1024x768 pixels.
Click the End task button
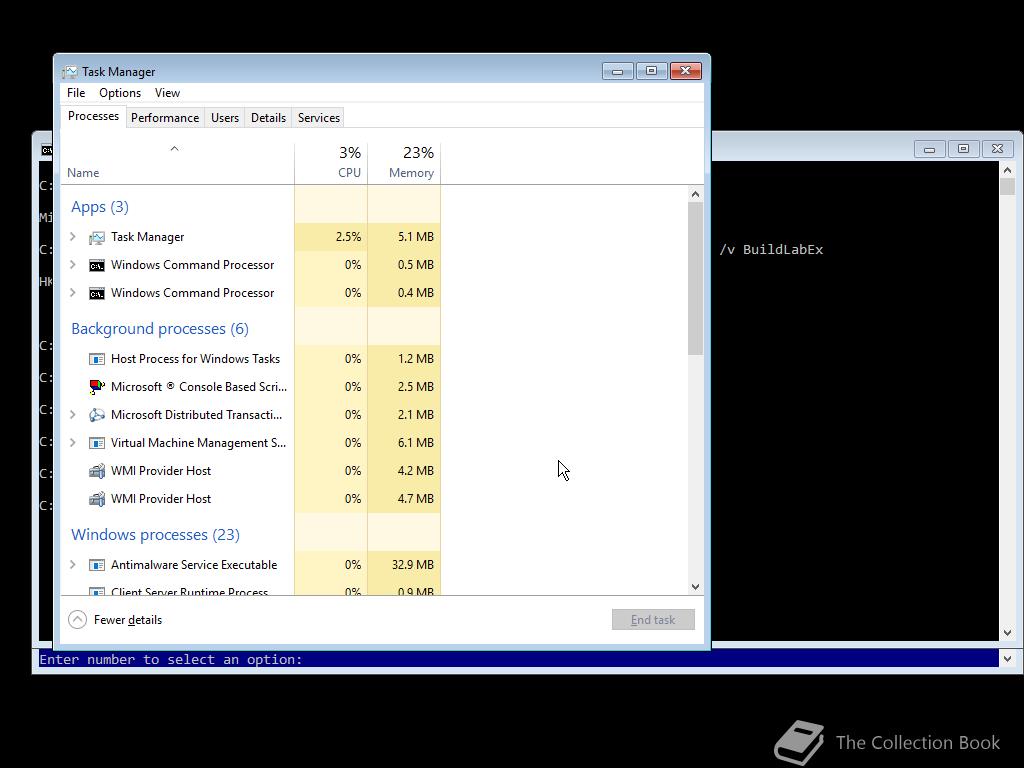653,620
